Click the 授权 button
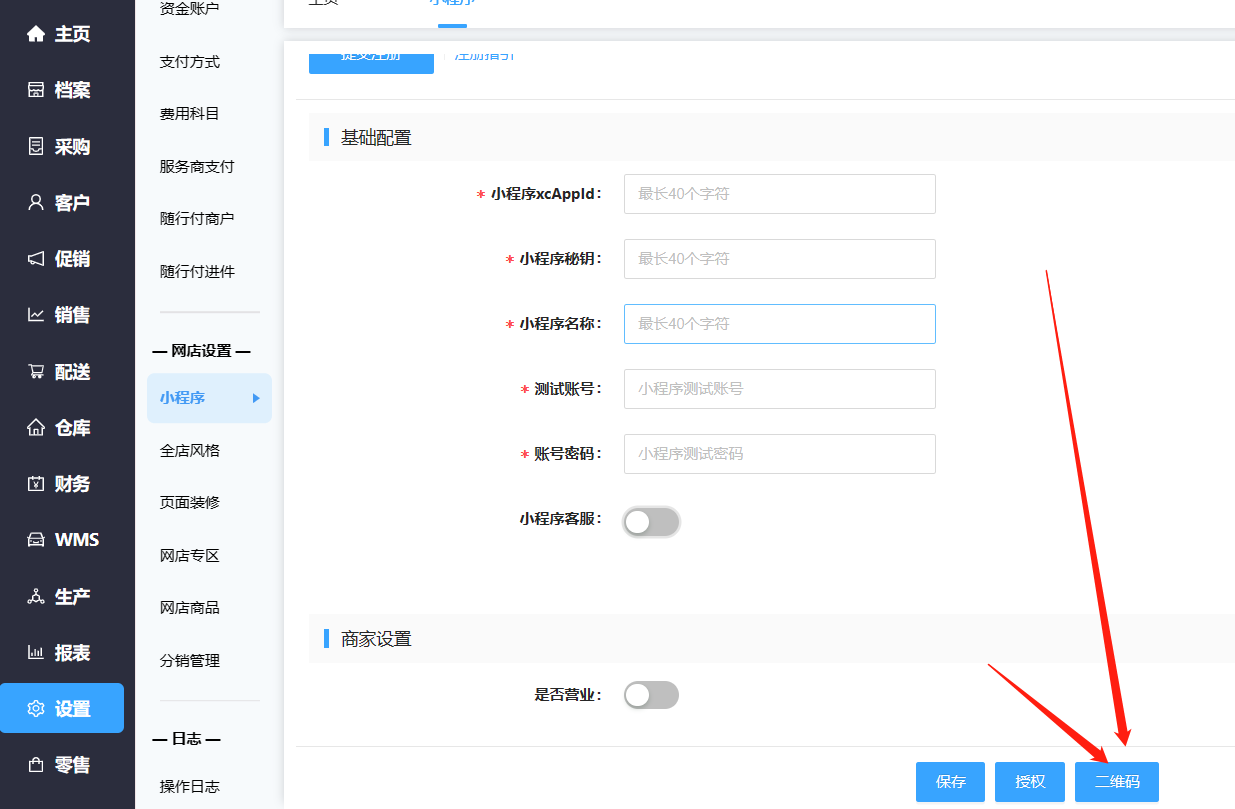Screen dimensions: 1235x809 coord(1030,782)
